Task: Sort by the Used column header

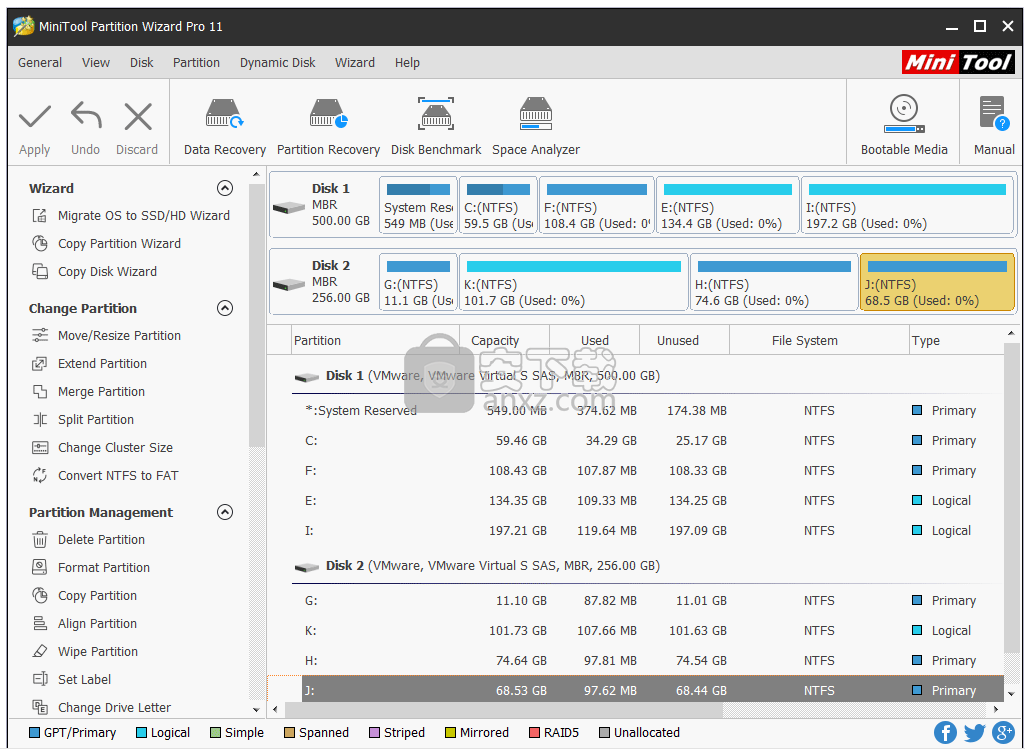Action: tap(594, 341)
